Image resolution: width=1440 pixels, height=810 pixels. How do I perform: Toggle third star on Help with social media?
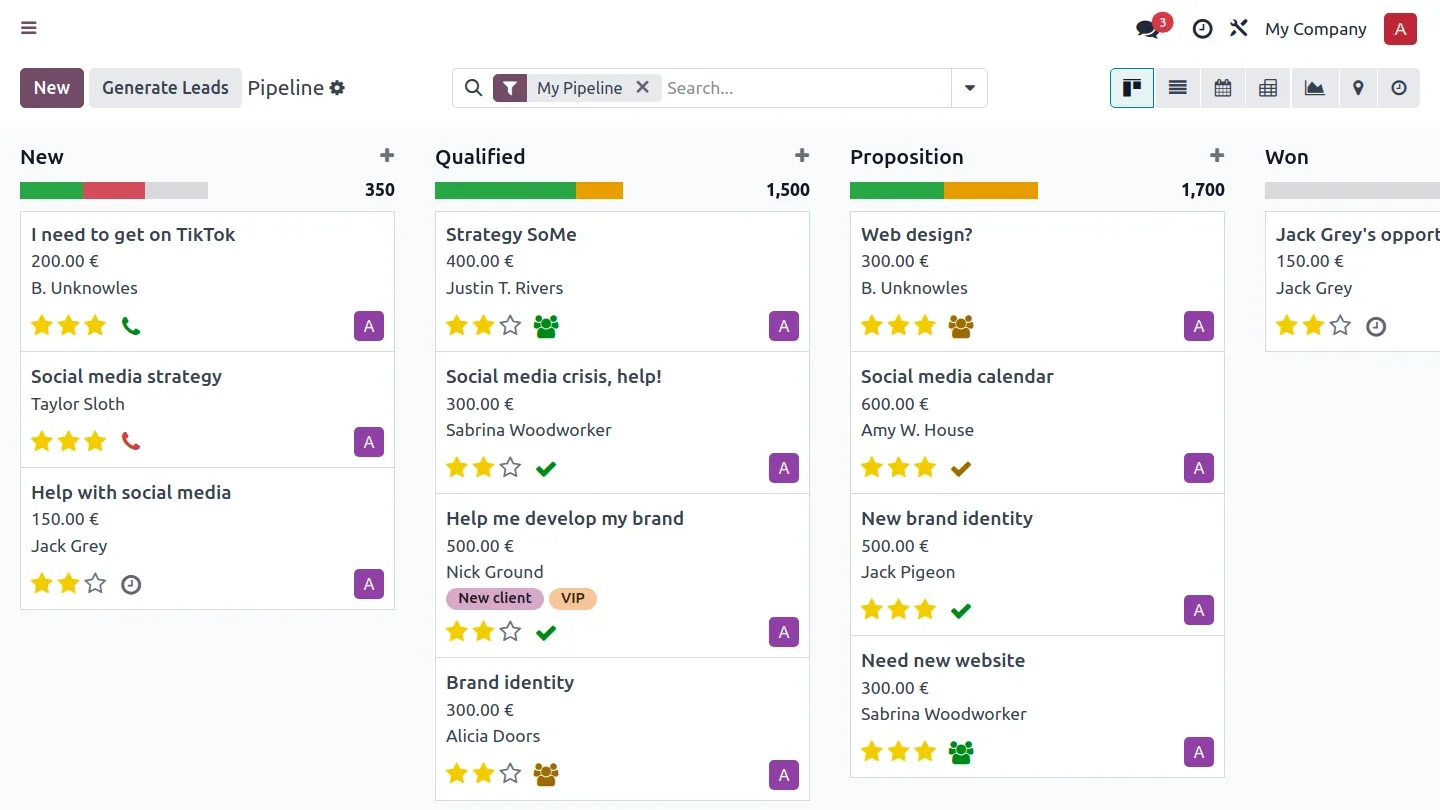point(96,583)
